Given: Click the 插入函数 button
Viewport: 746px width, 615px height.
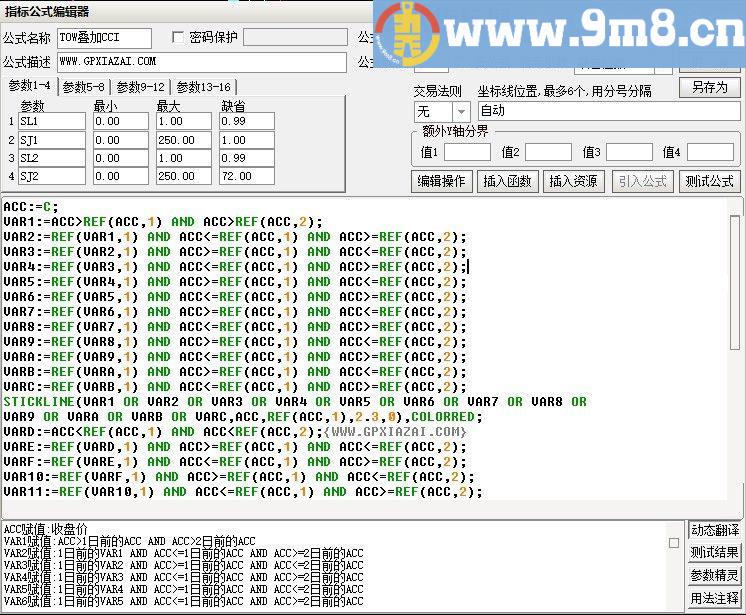Looking at the screenshot, I should pos(507,181).
